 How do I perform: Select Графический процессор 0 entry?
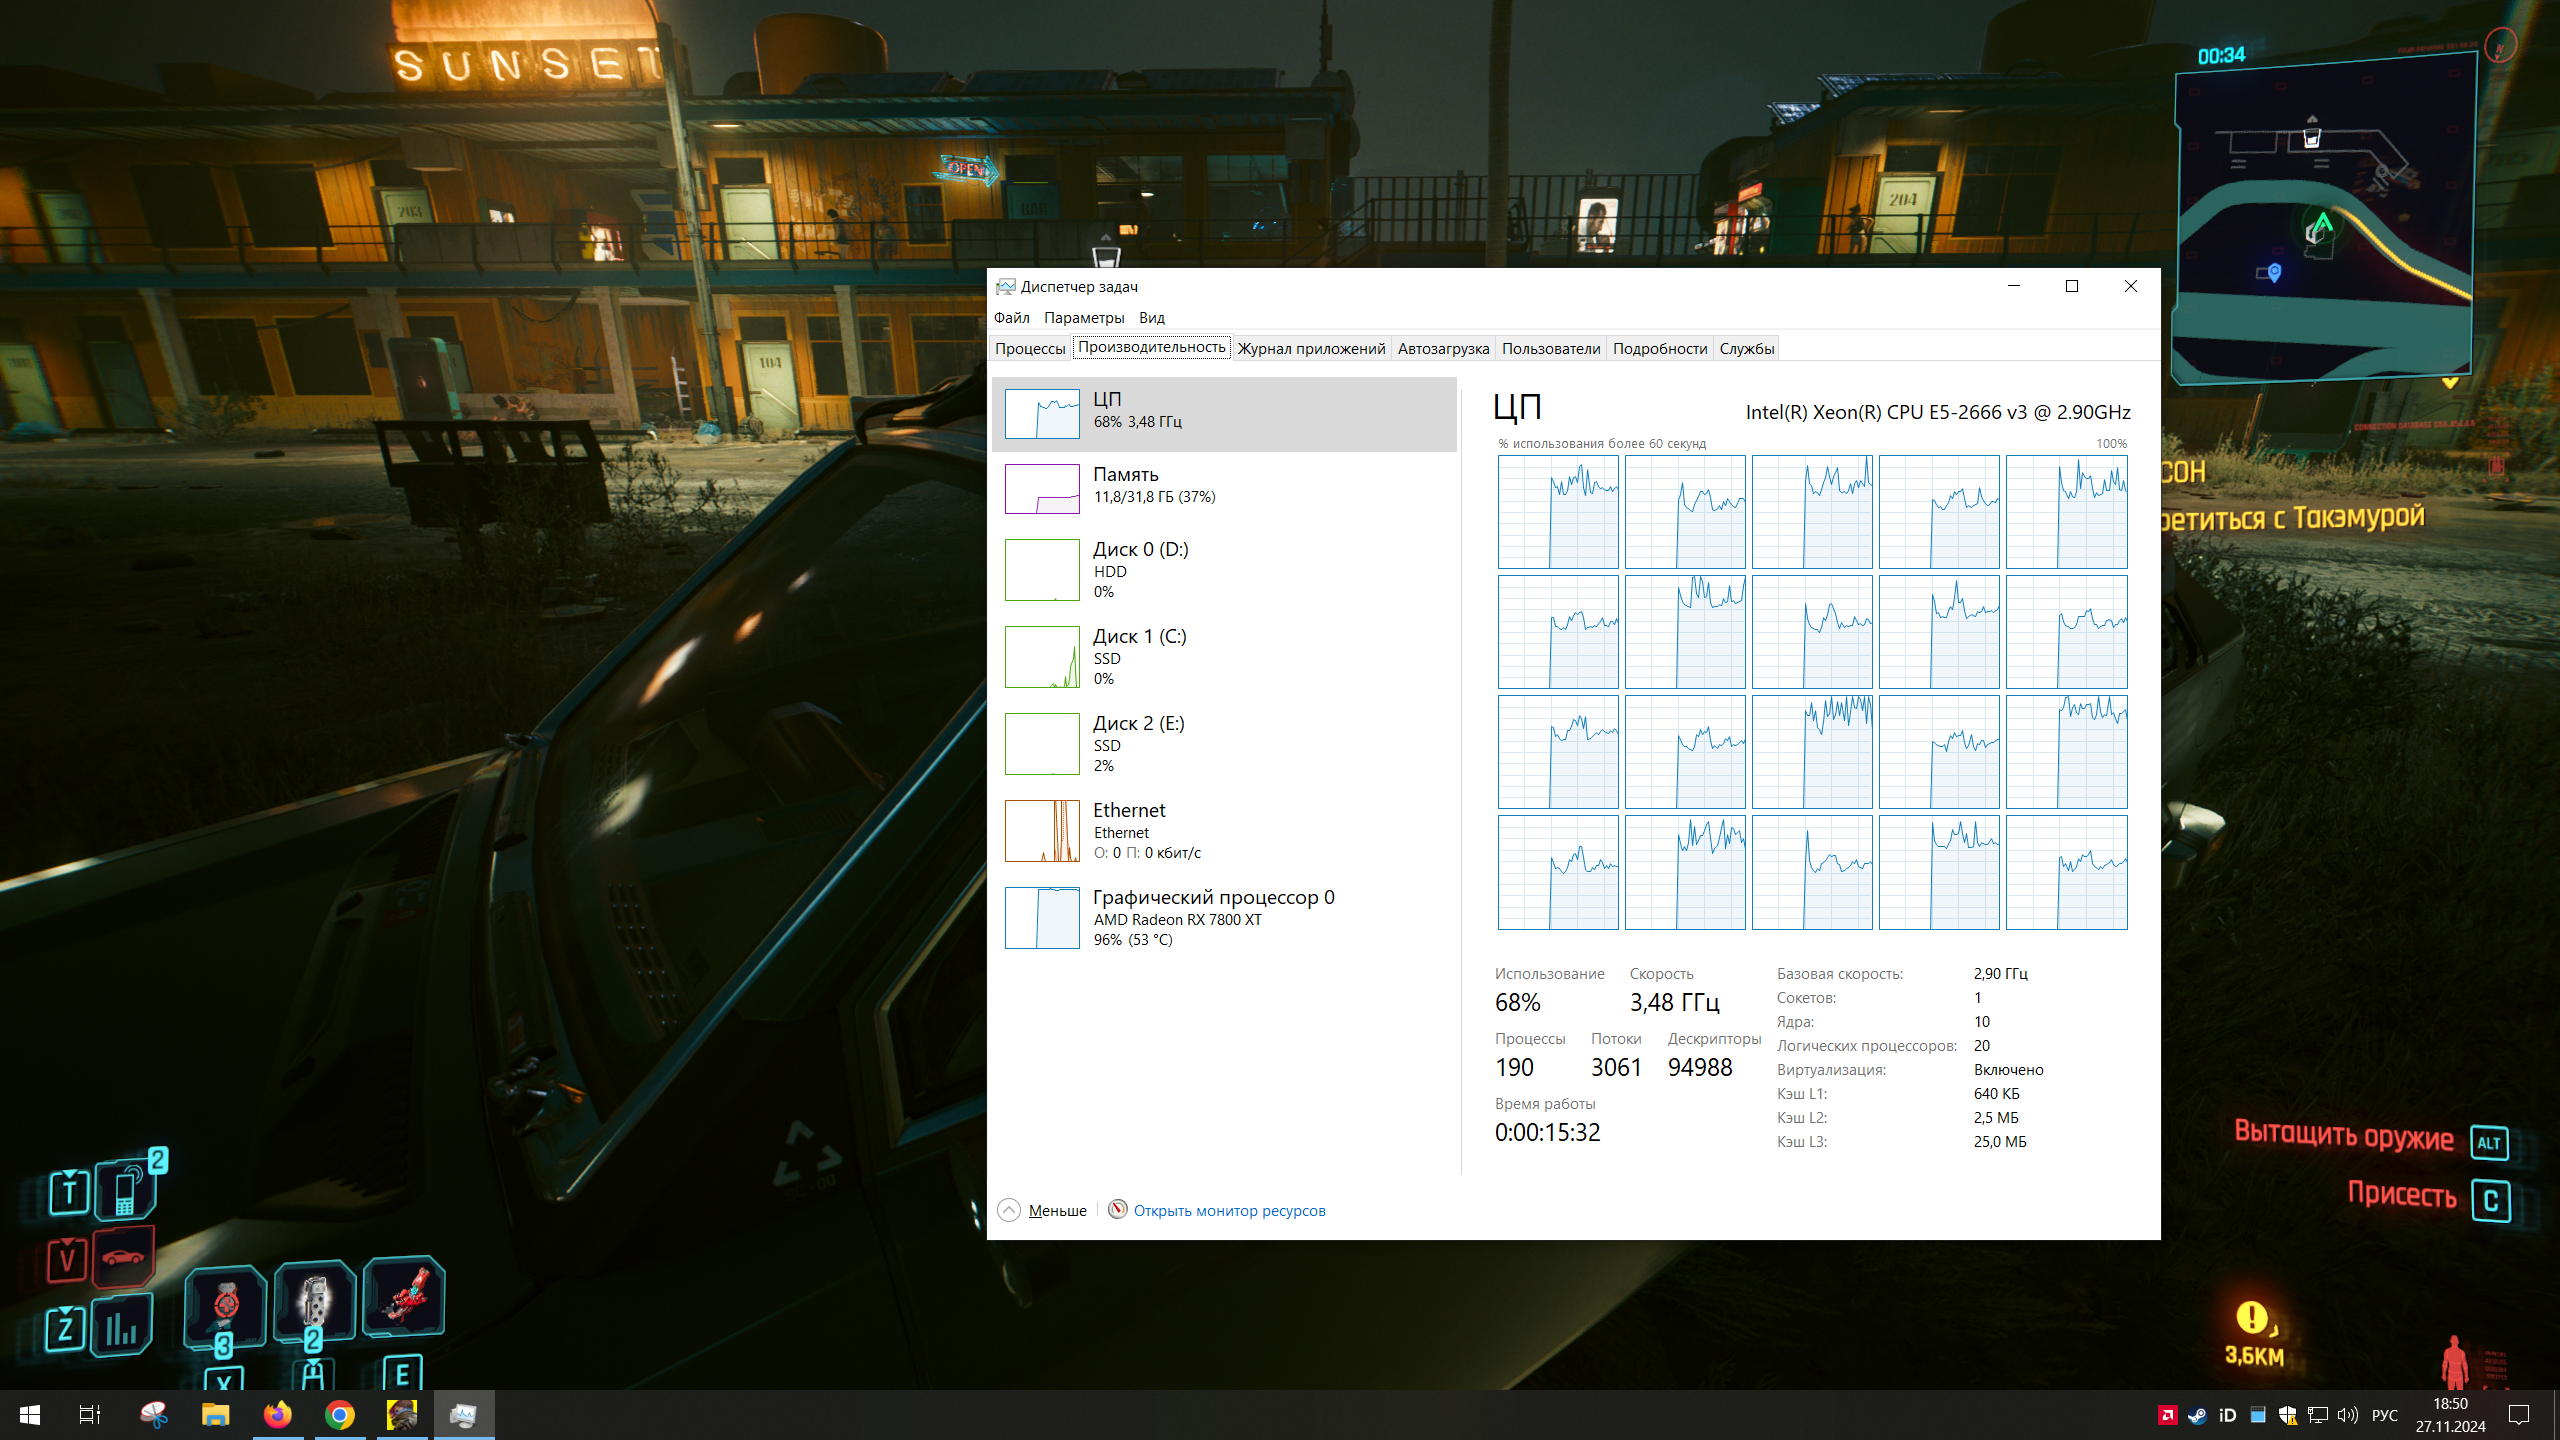point(1223,918)
